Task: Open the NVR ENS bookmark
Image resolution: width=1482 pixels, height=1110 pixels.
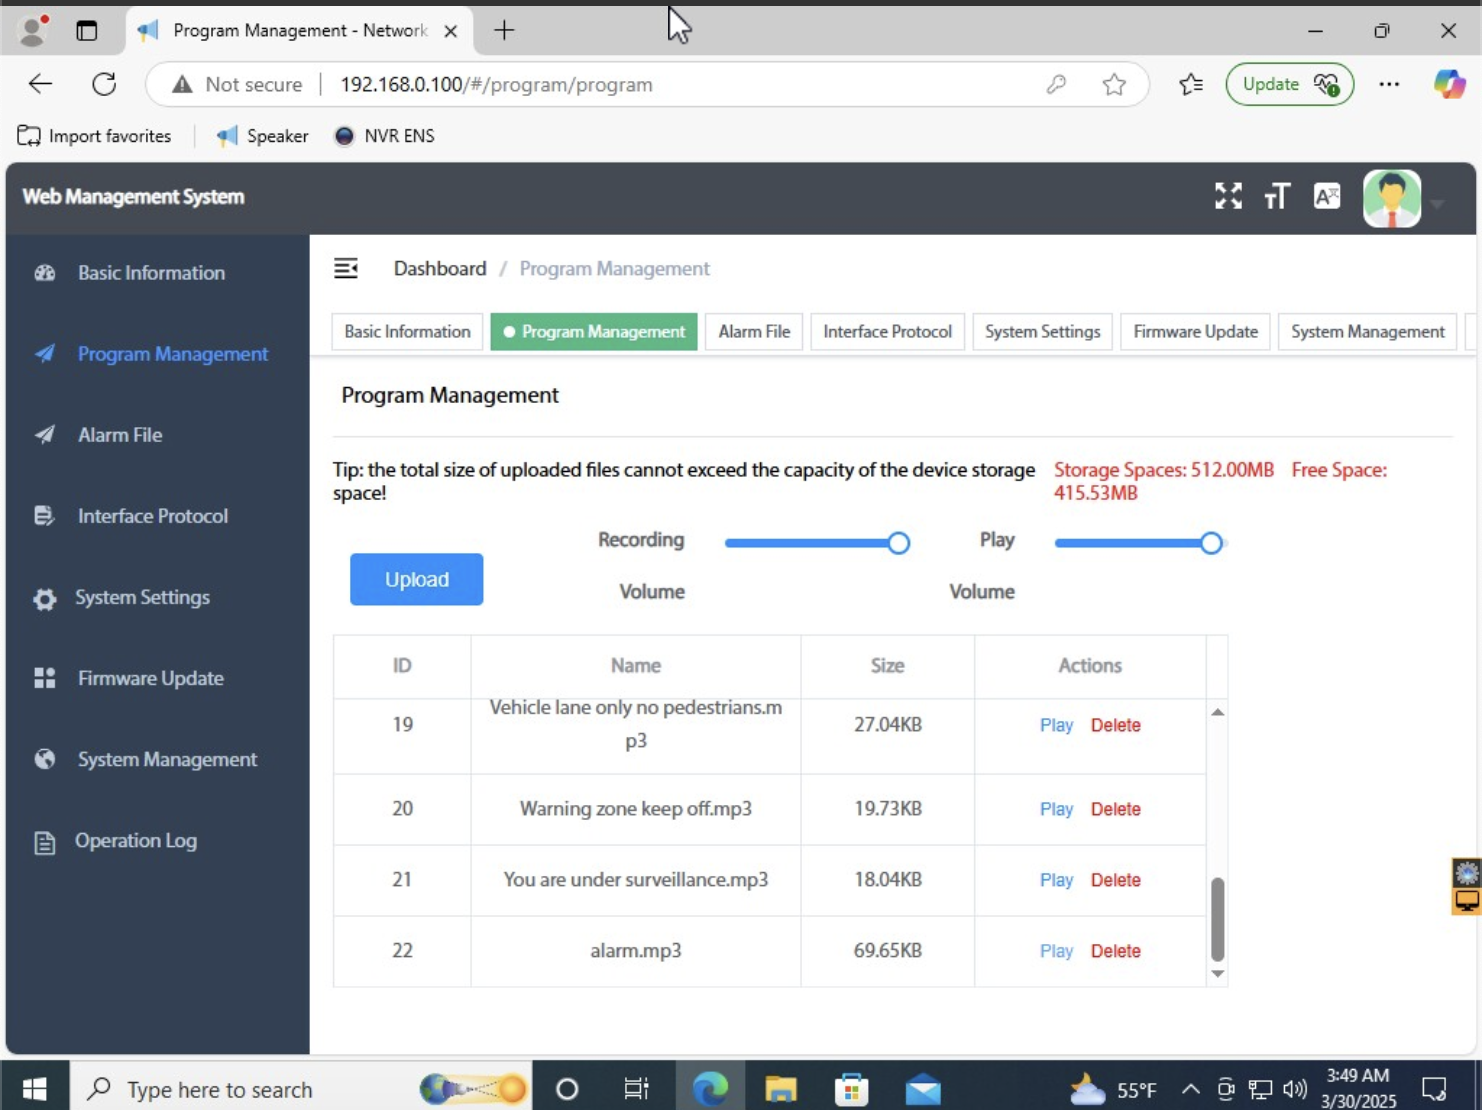Action: [385, 136]
